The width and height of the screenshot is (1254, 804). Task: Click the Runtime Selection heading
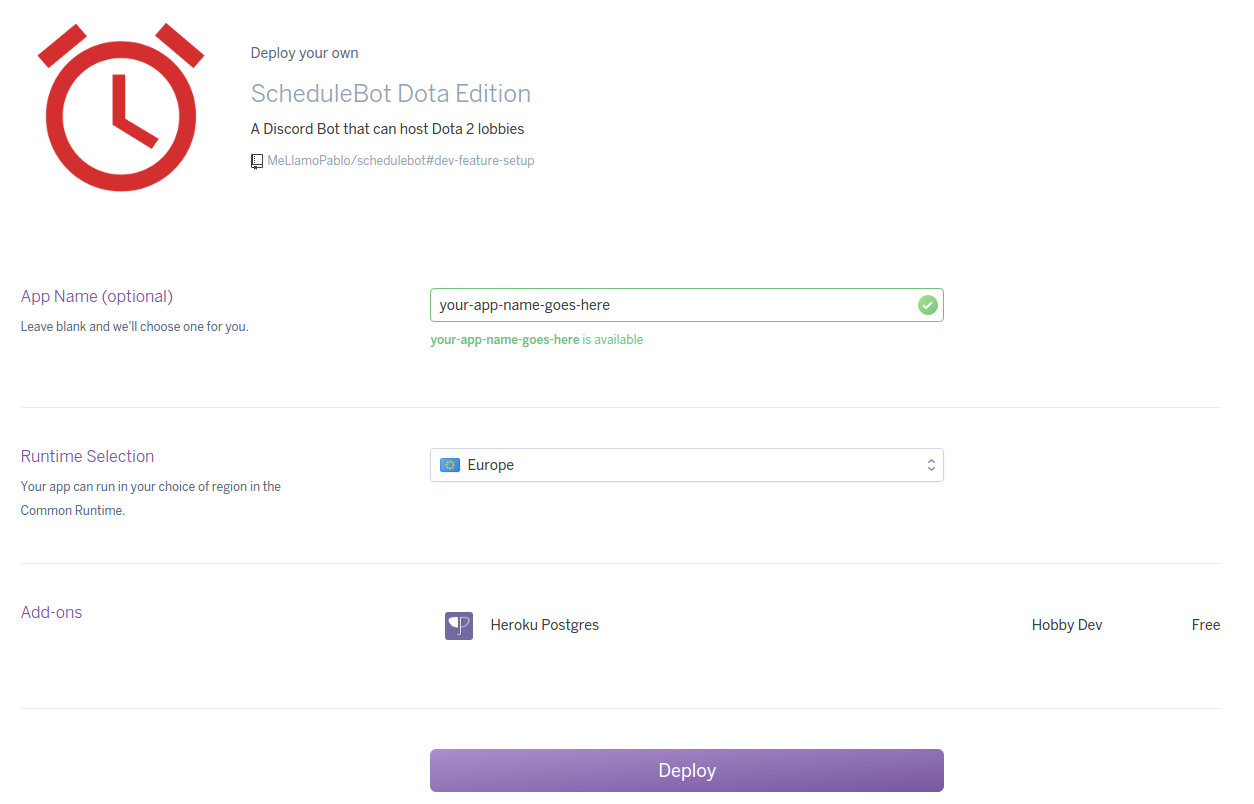click(x=87, y=456)
